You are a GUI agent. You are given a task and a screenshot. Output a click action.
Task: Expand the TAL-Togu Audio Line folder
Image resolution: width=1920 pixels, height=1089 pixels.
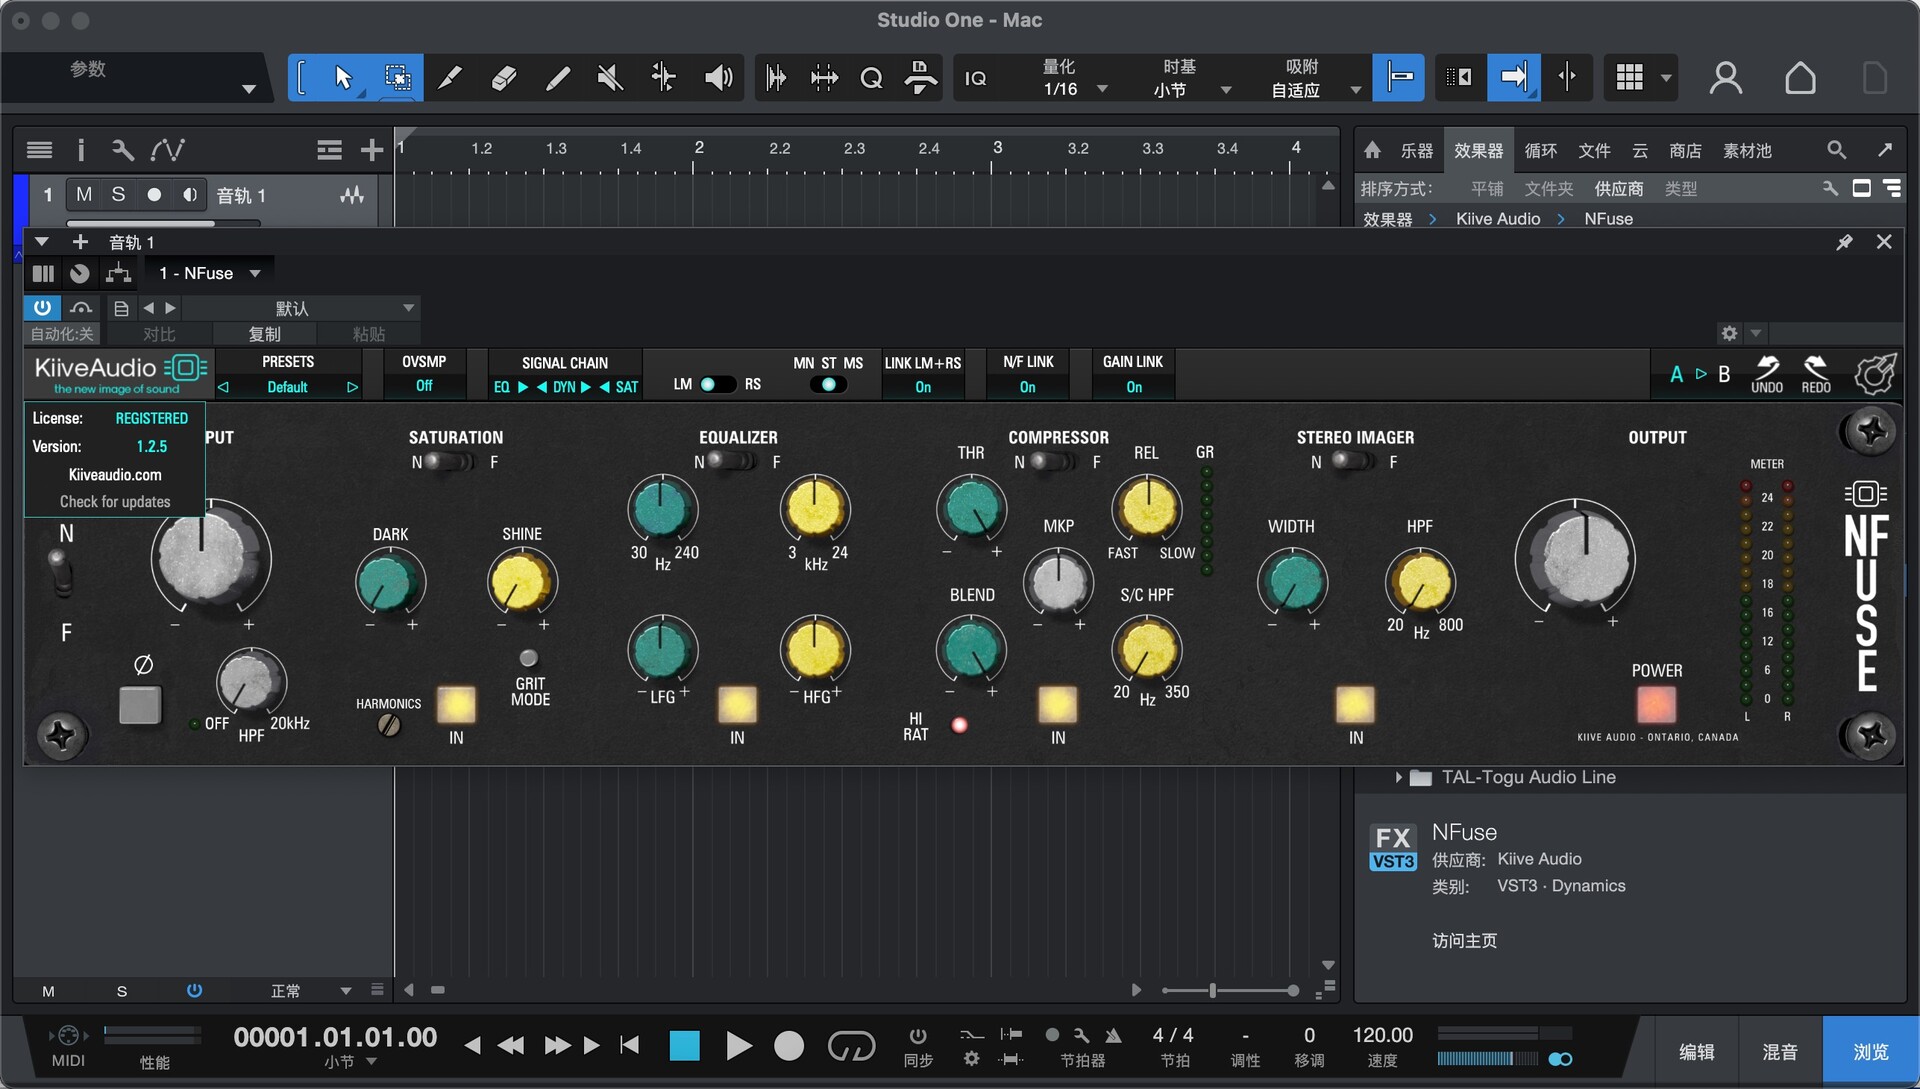tap(1398, 777)
